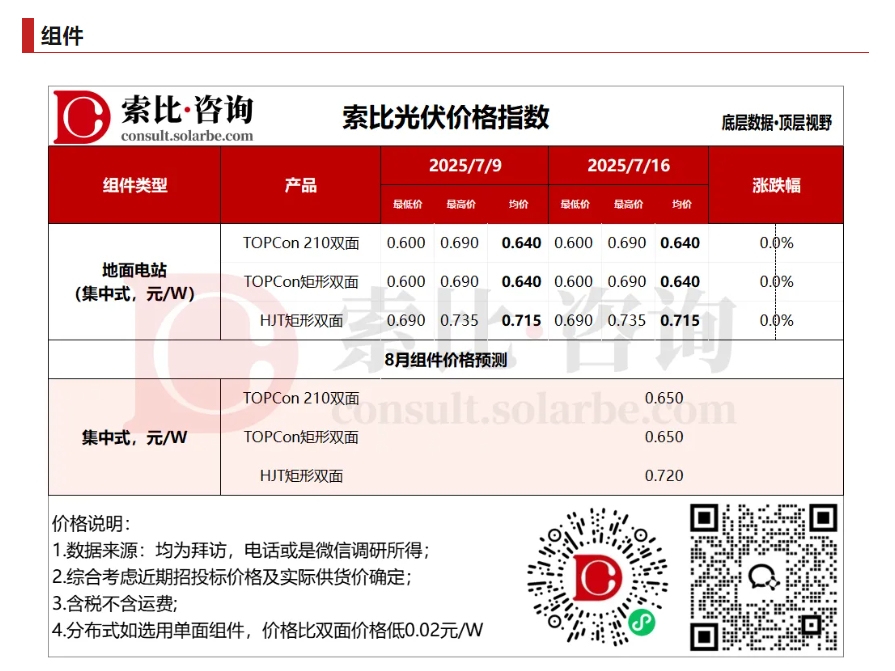
Task: Click note 4 about 单面组件 price
Action: point(268,630)
